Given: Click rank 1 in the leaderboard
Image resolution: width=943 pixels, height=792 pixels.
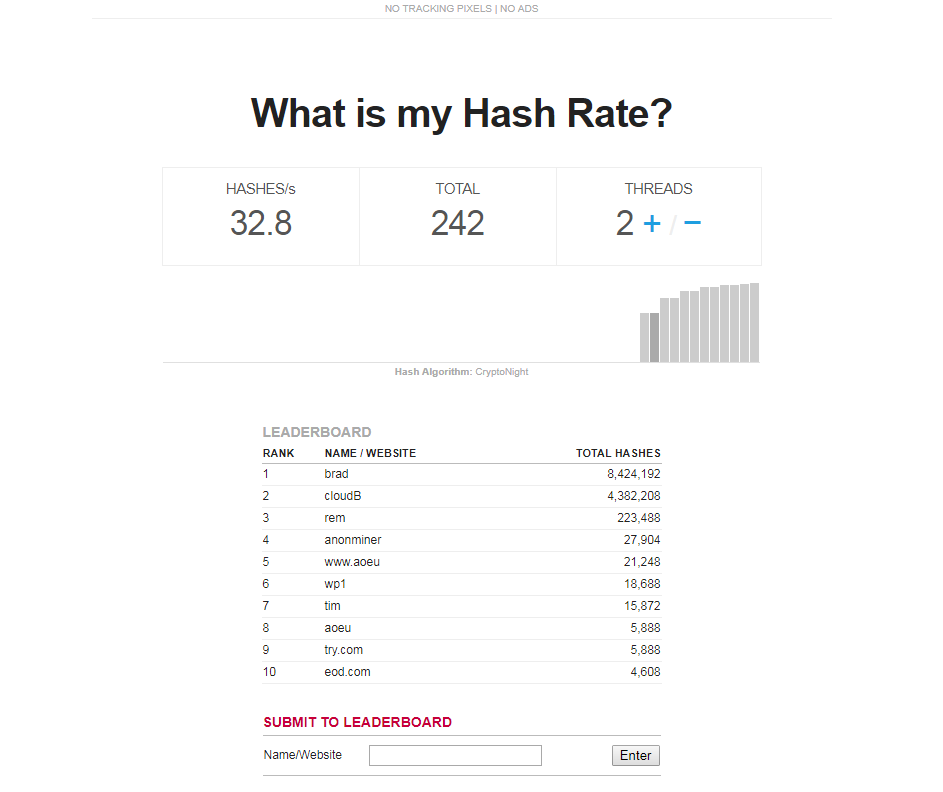Looking at the screenshot, I should click(265, 473).
